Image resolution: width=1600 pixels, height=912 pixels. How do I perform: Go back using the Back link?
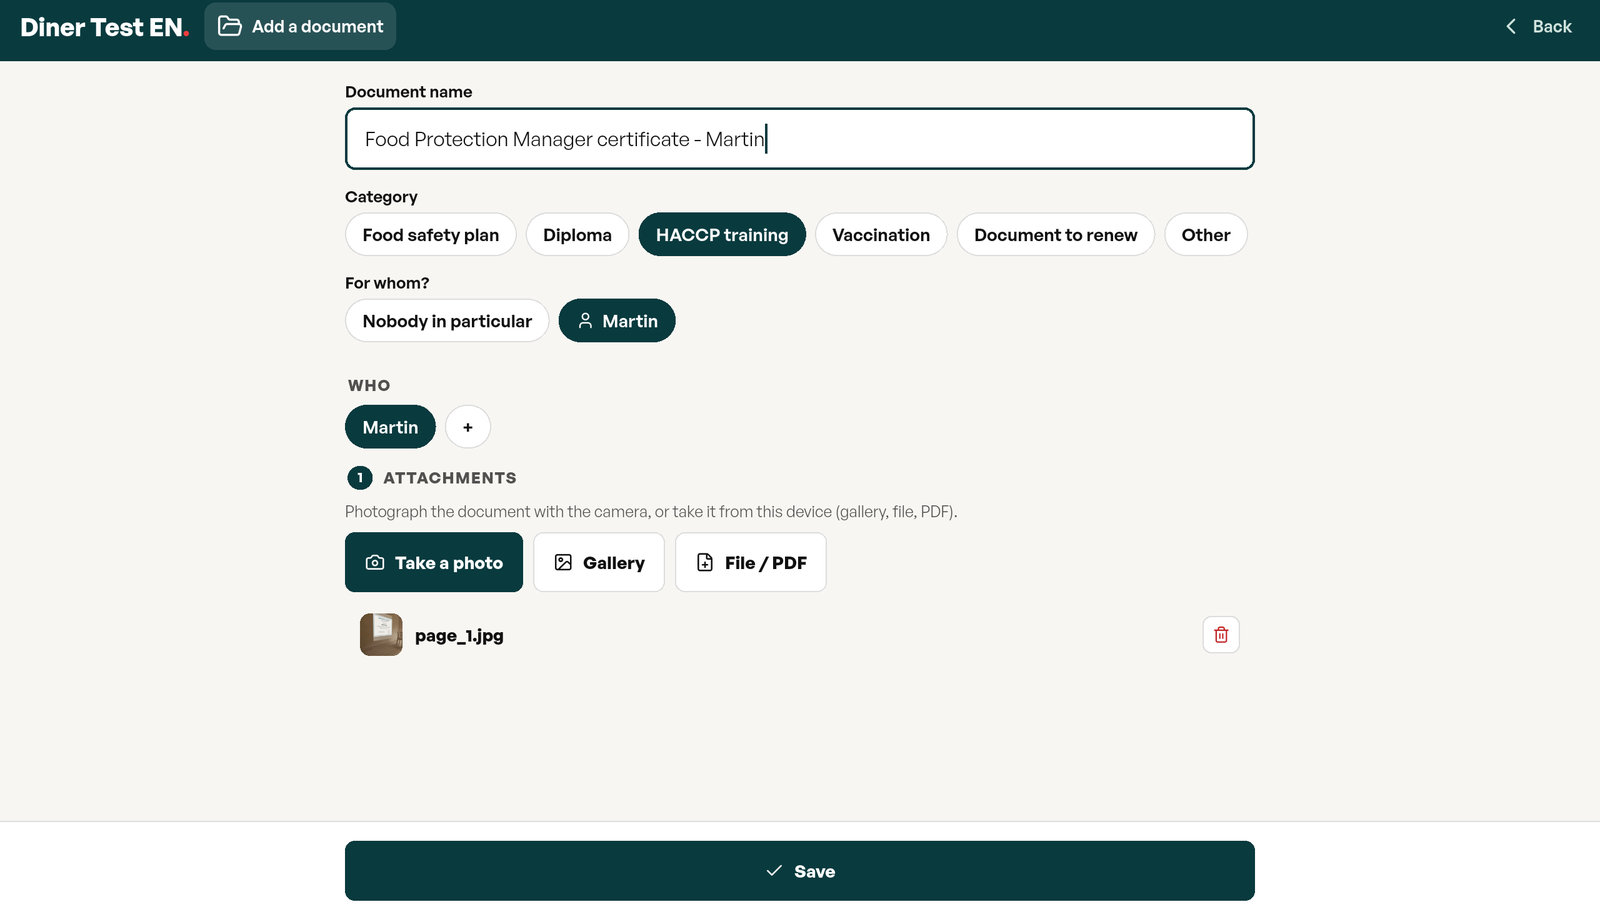(1539, 27)
